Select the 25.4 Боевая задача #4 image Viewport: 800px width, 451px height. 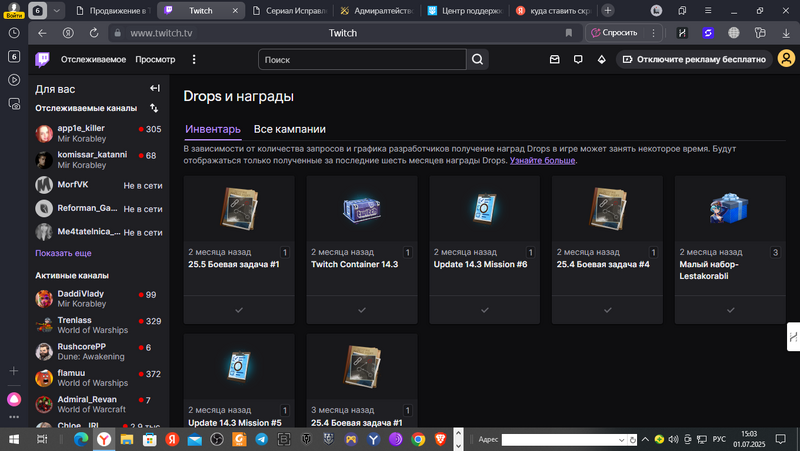607,209
